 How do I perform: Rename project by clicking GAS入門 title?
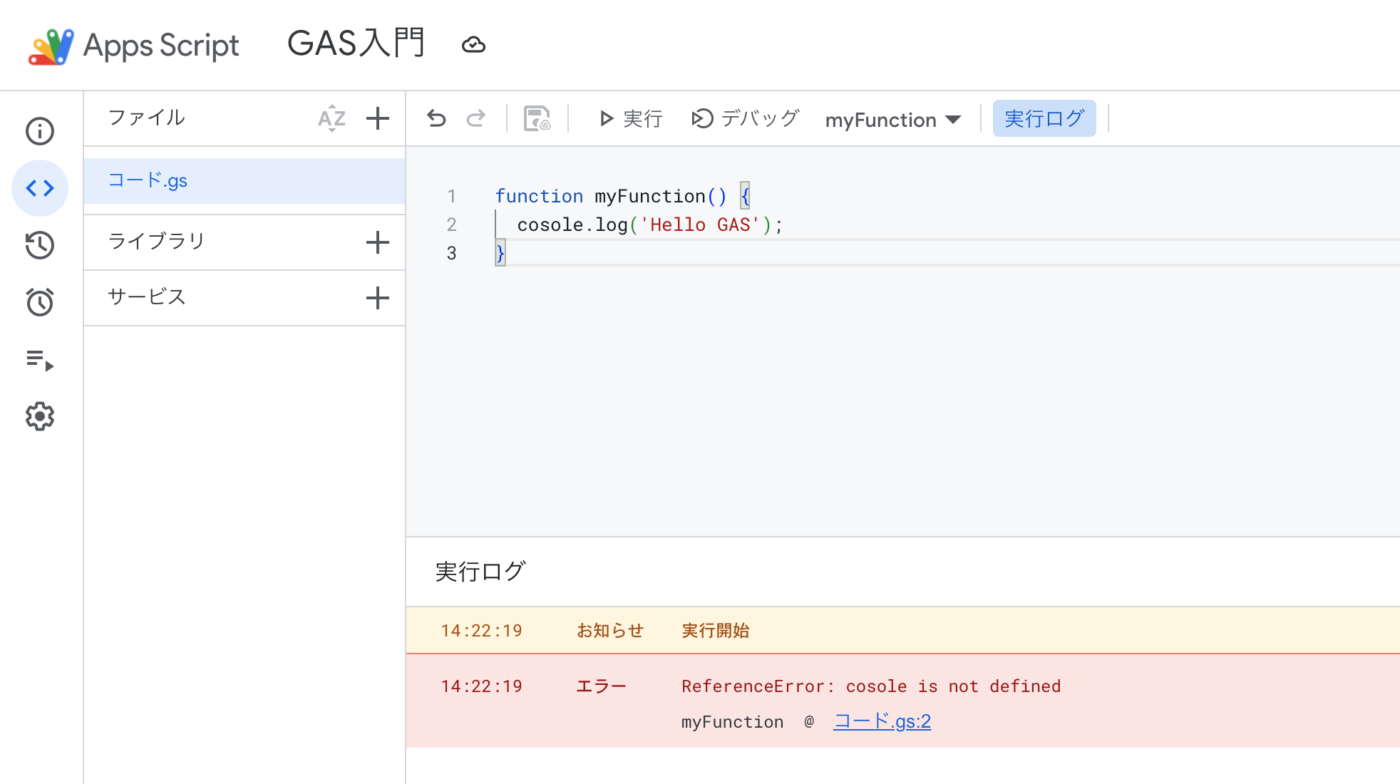[x=356, y=44]
